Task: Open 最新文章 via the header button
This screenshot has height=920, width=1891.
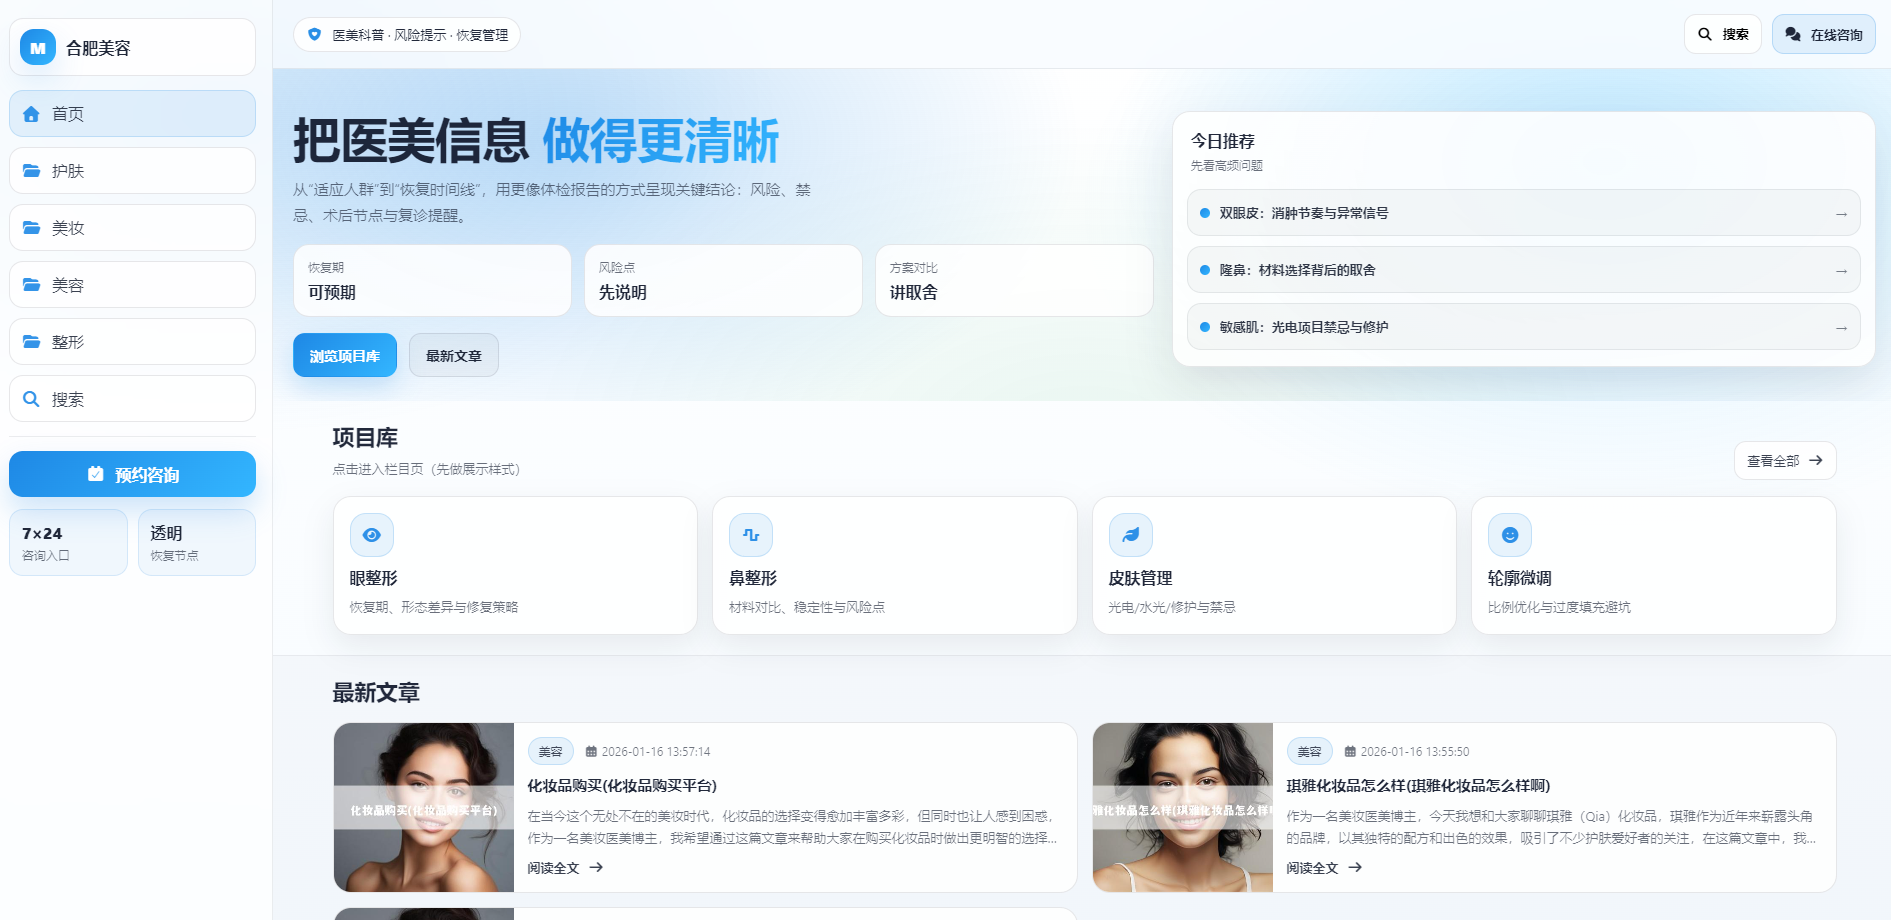Action: (x=453, y=354)
